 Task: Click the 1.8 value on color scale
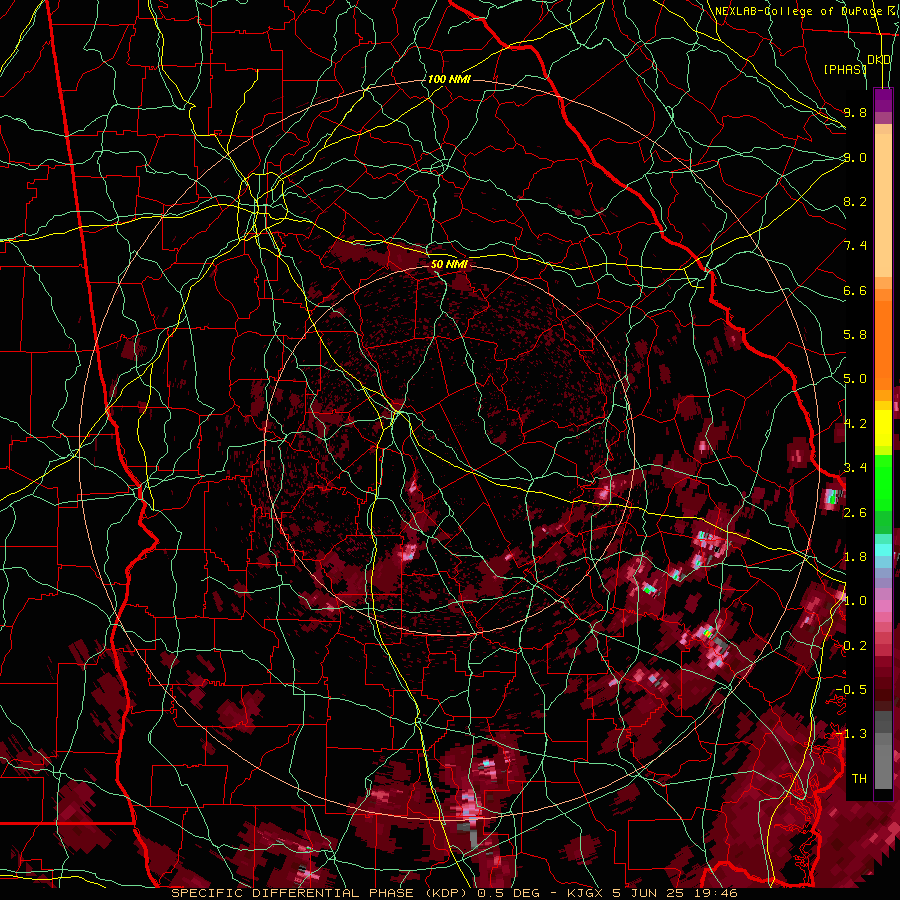pyautogui.click(x=855, y=556)
